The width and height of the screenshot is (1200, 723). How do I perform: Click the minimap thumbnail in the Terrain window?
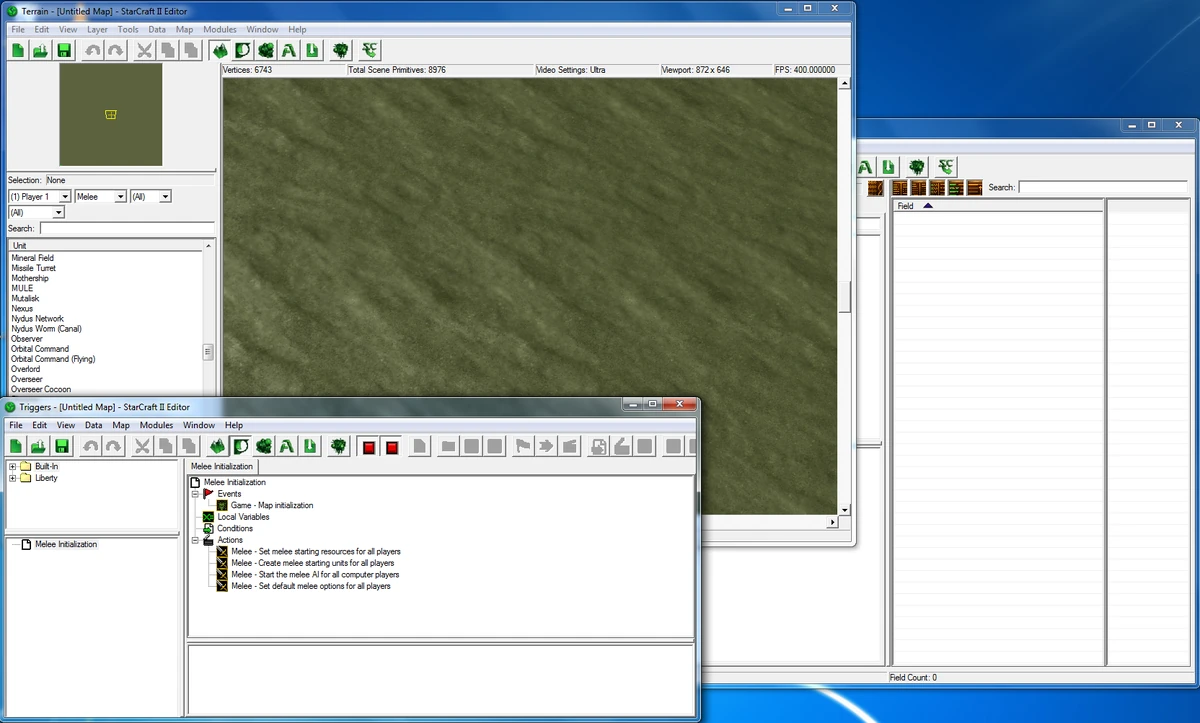pos(110,114)
